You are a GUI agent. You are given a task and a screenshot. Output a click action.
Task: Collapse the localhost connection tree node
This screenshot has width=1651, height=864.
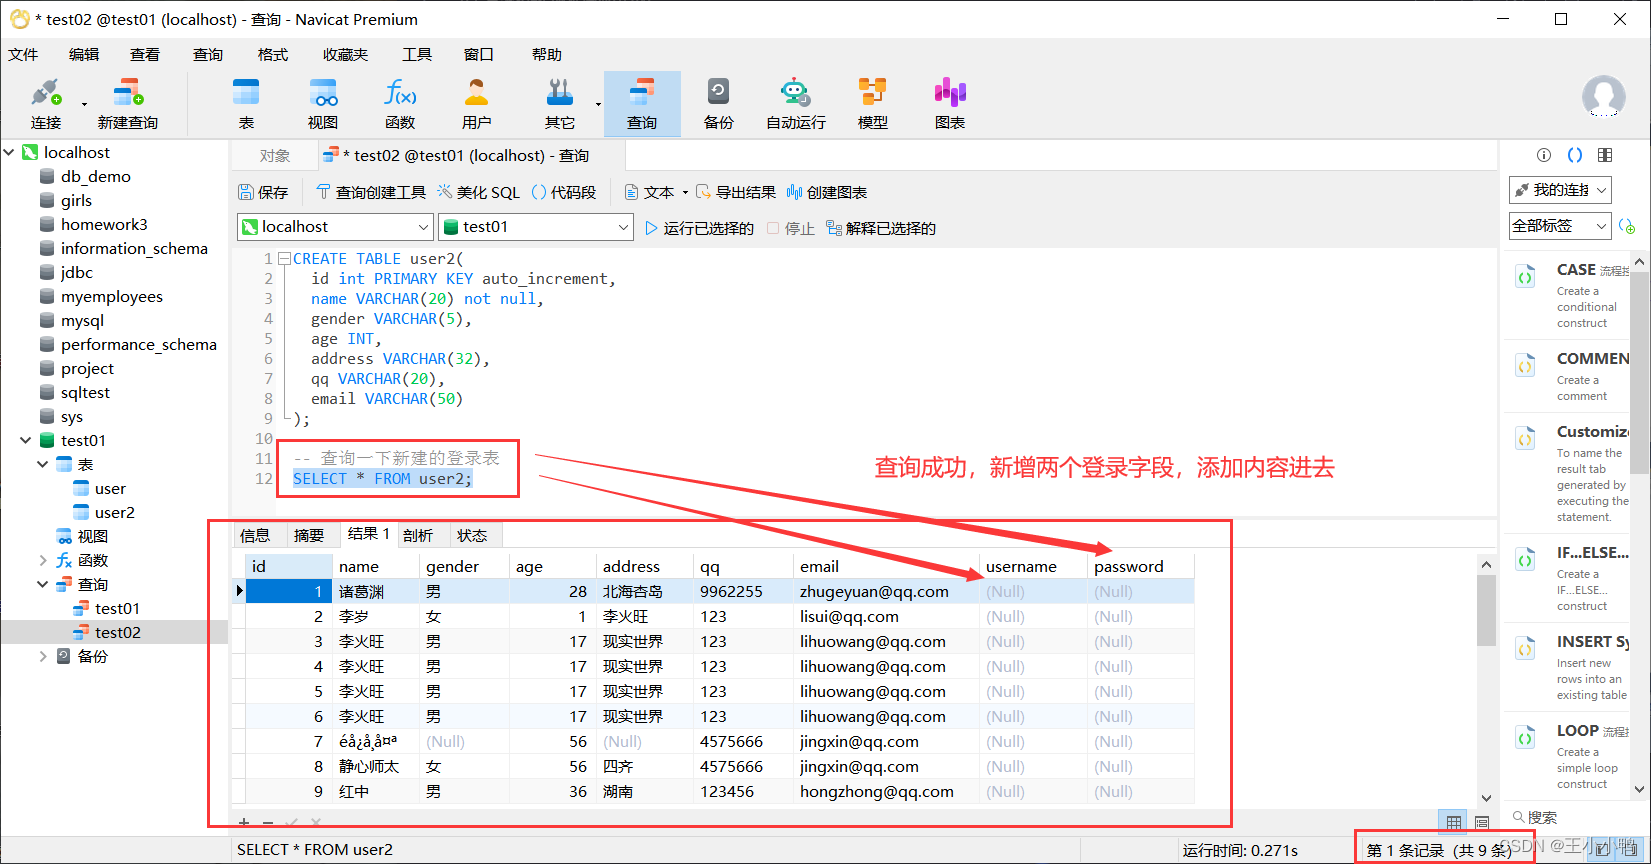point(9,152)
